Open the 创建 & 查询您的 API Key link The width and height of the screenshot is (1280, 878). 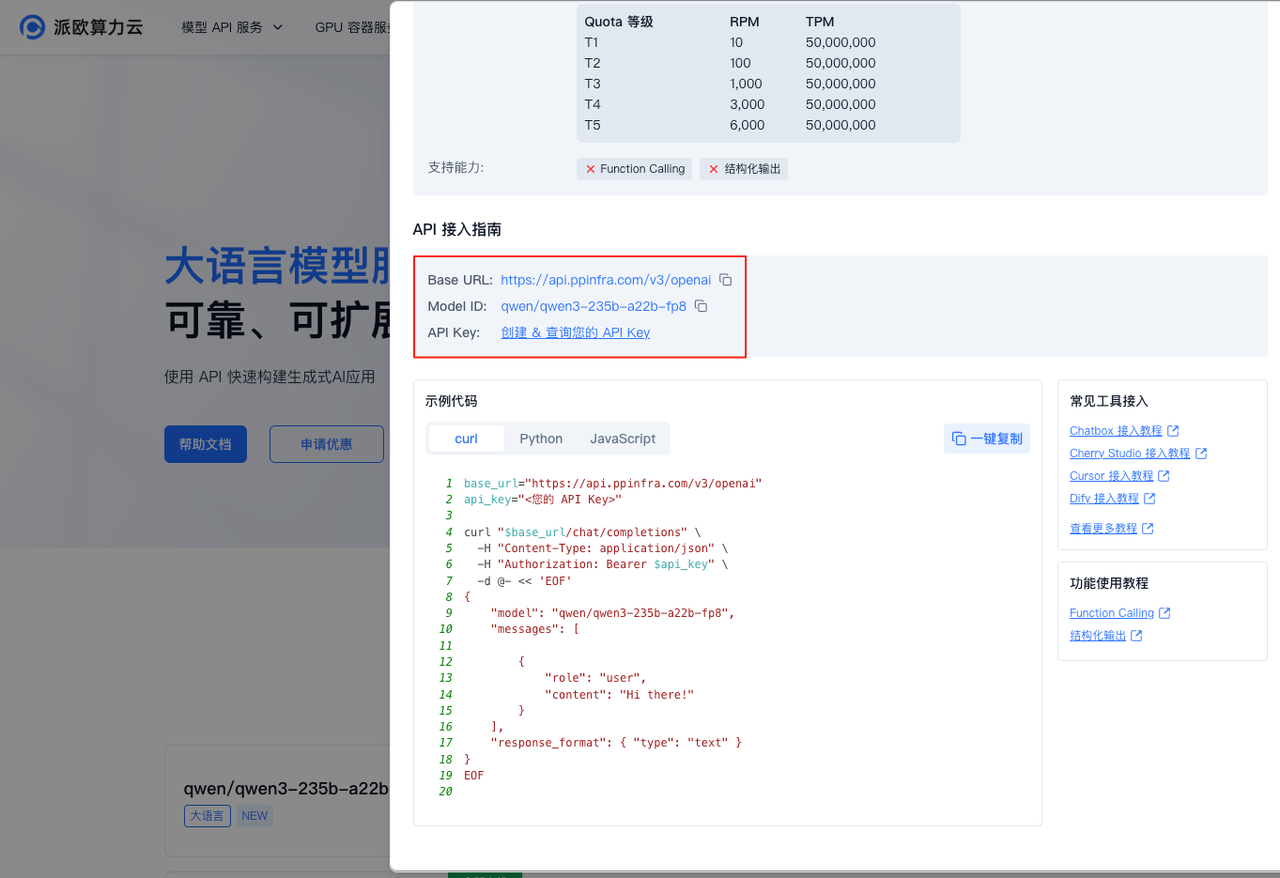click(x=575, y=332)
